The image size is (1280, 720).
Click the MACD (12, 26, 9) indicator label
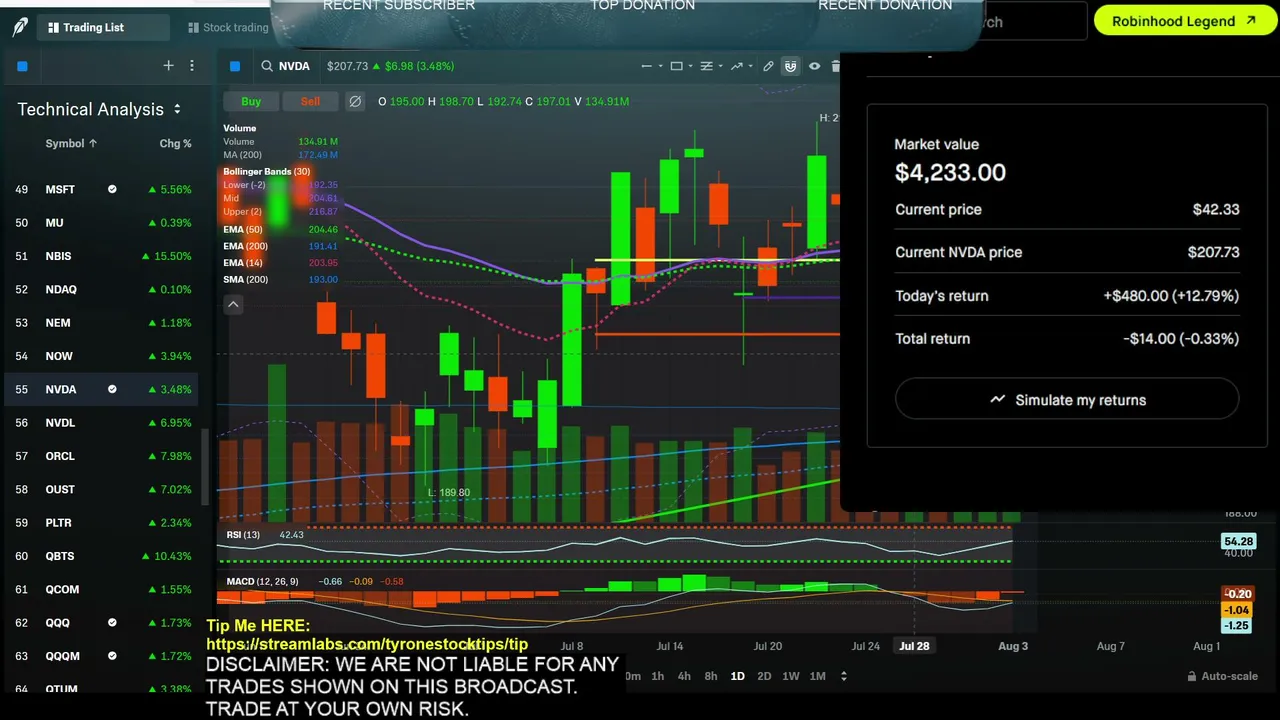(x=262, y=581)
